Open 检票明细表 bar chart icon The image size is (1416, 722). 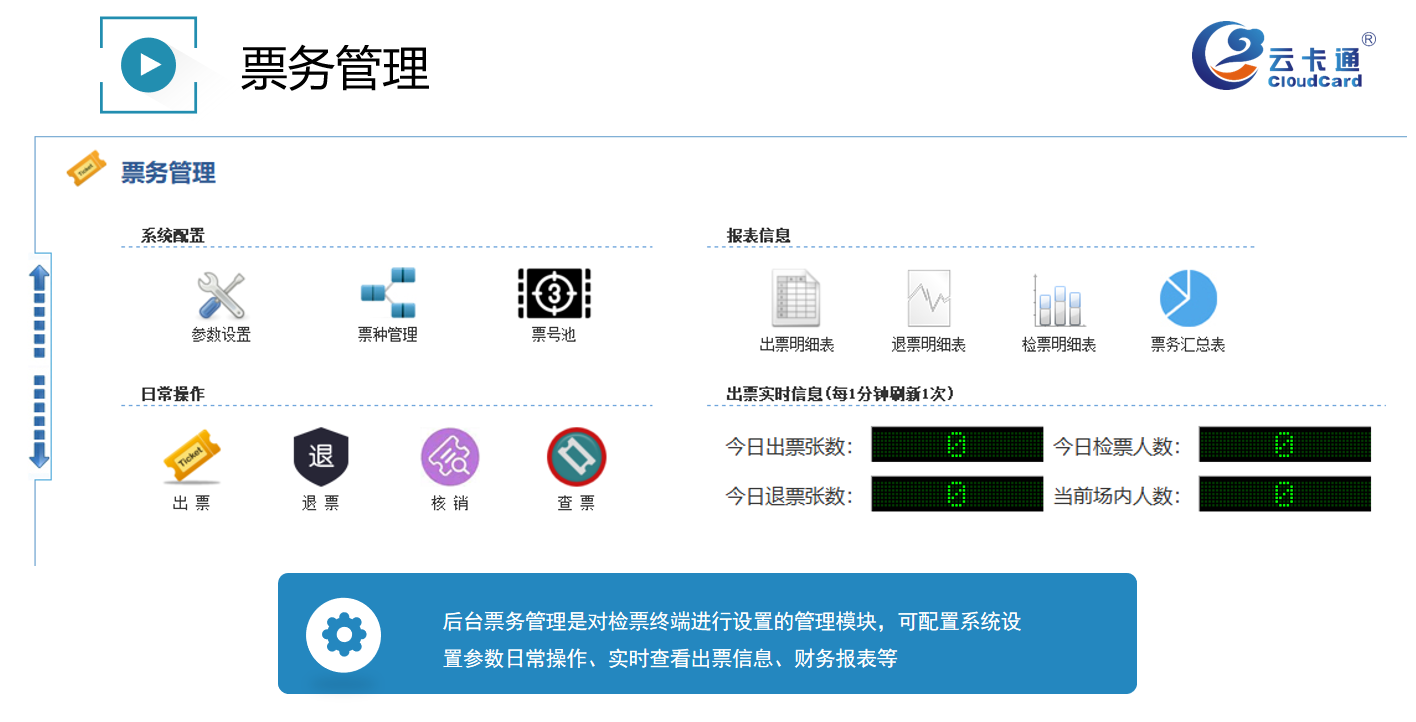pos(1058,299)
